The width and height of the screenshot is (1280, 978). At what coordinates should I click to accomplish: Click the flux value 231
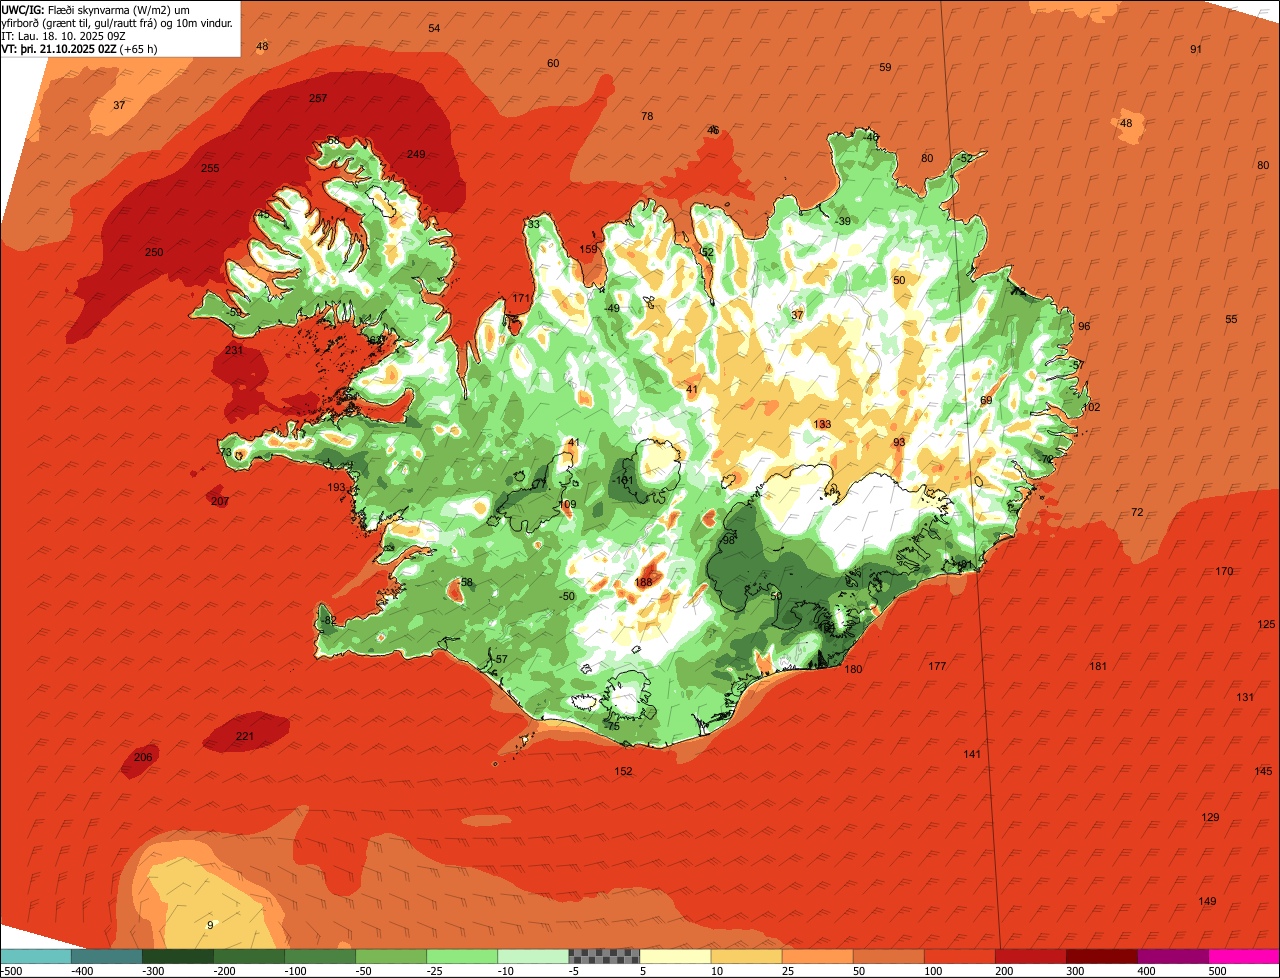(x=234, y=350)
